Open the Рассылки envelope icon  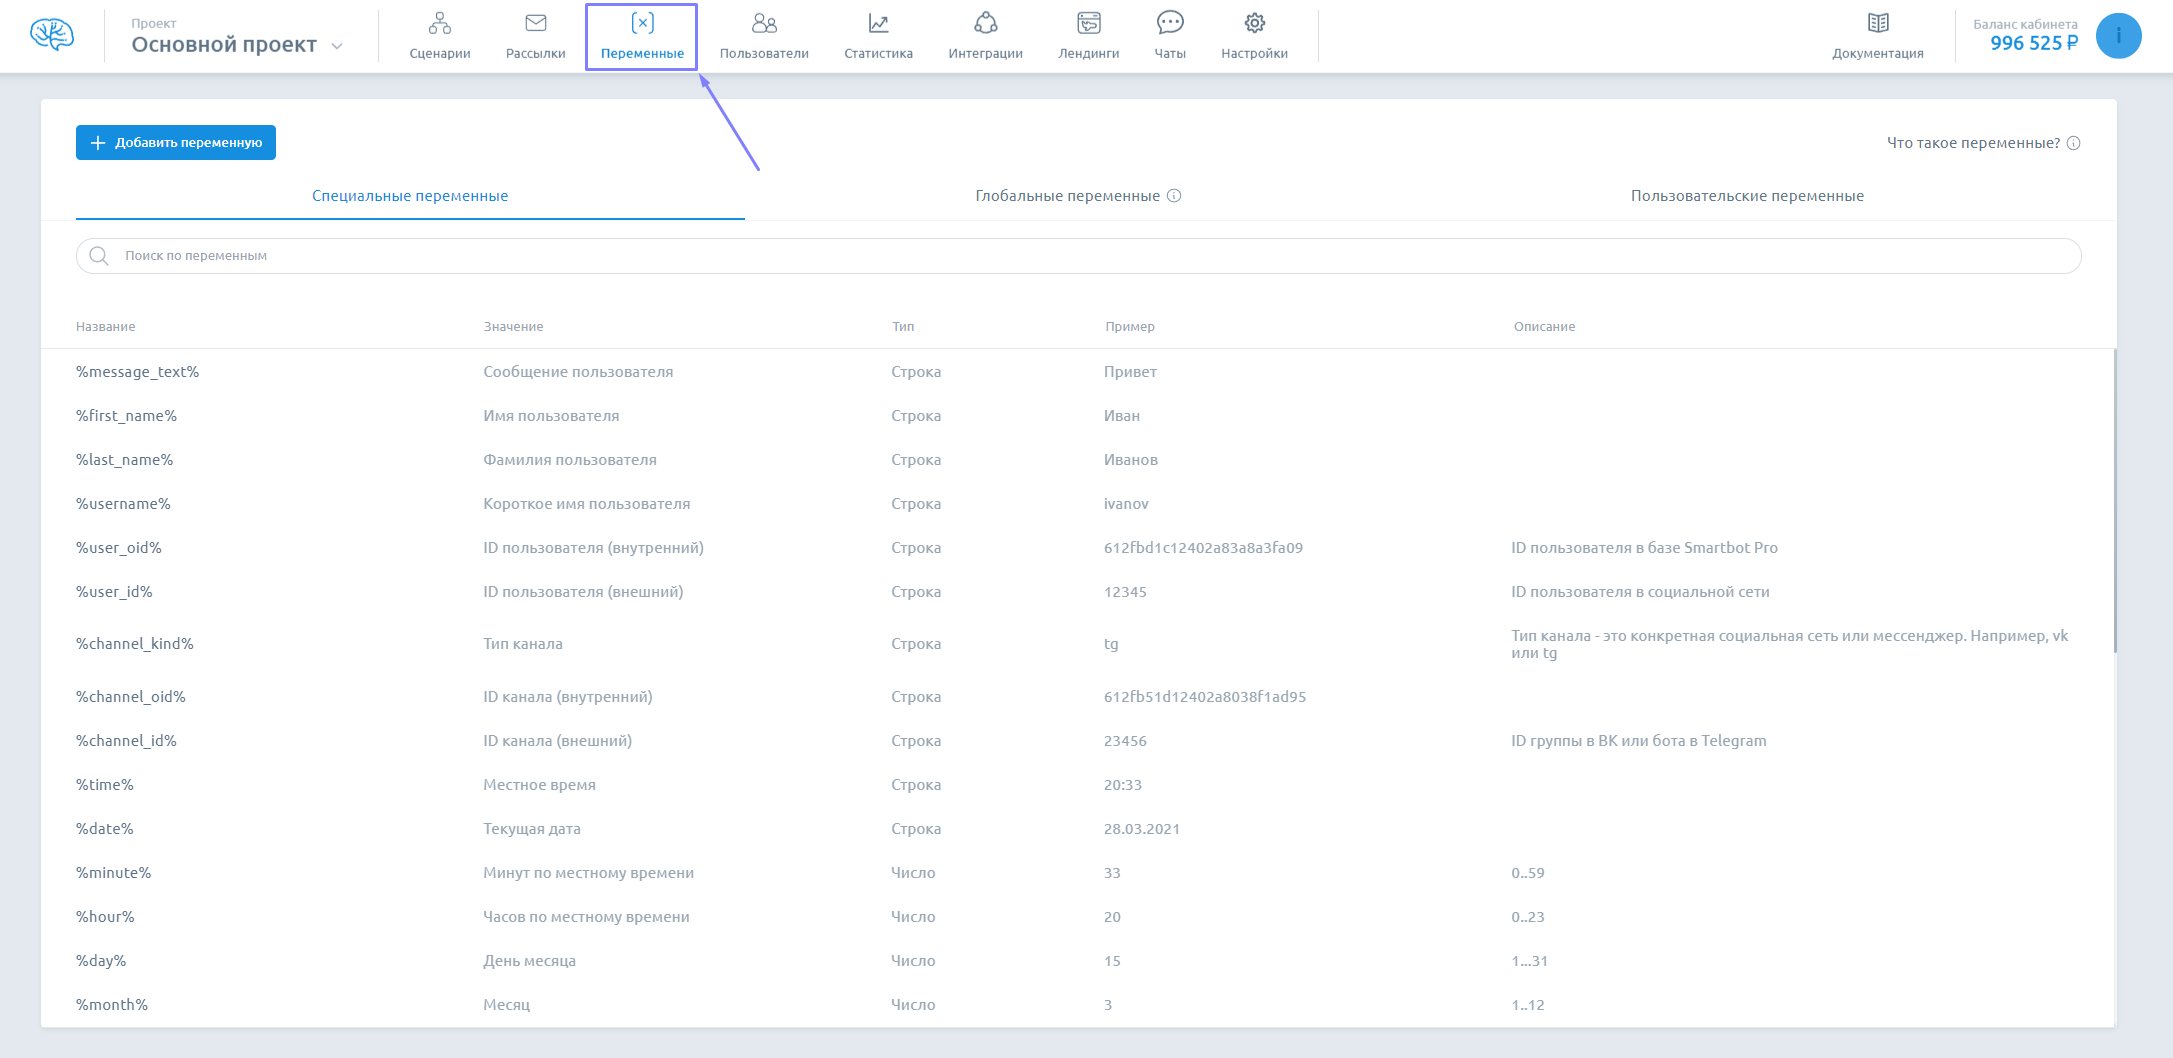pyautogui.click(x=535, y=23)
